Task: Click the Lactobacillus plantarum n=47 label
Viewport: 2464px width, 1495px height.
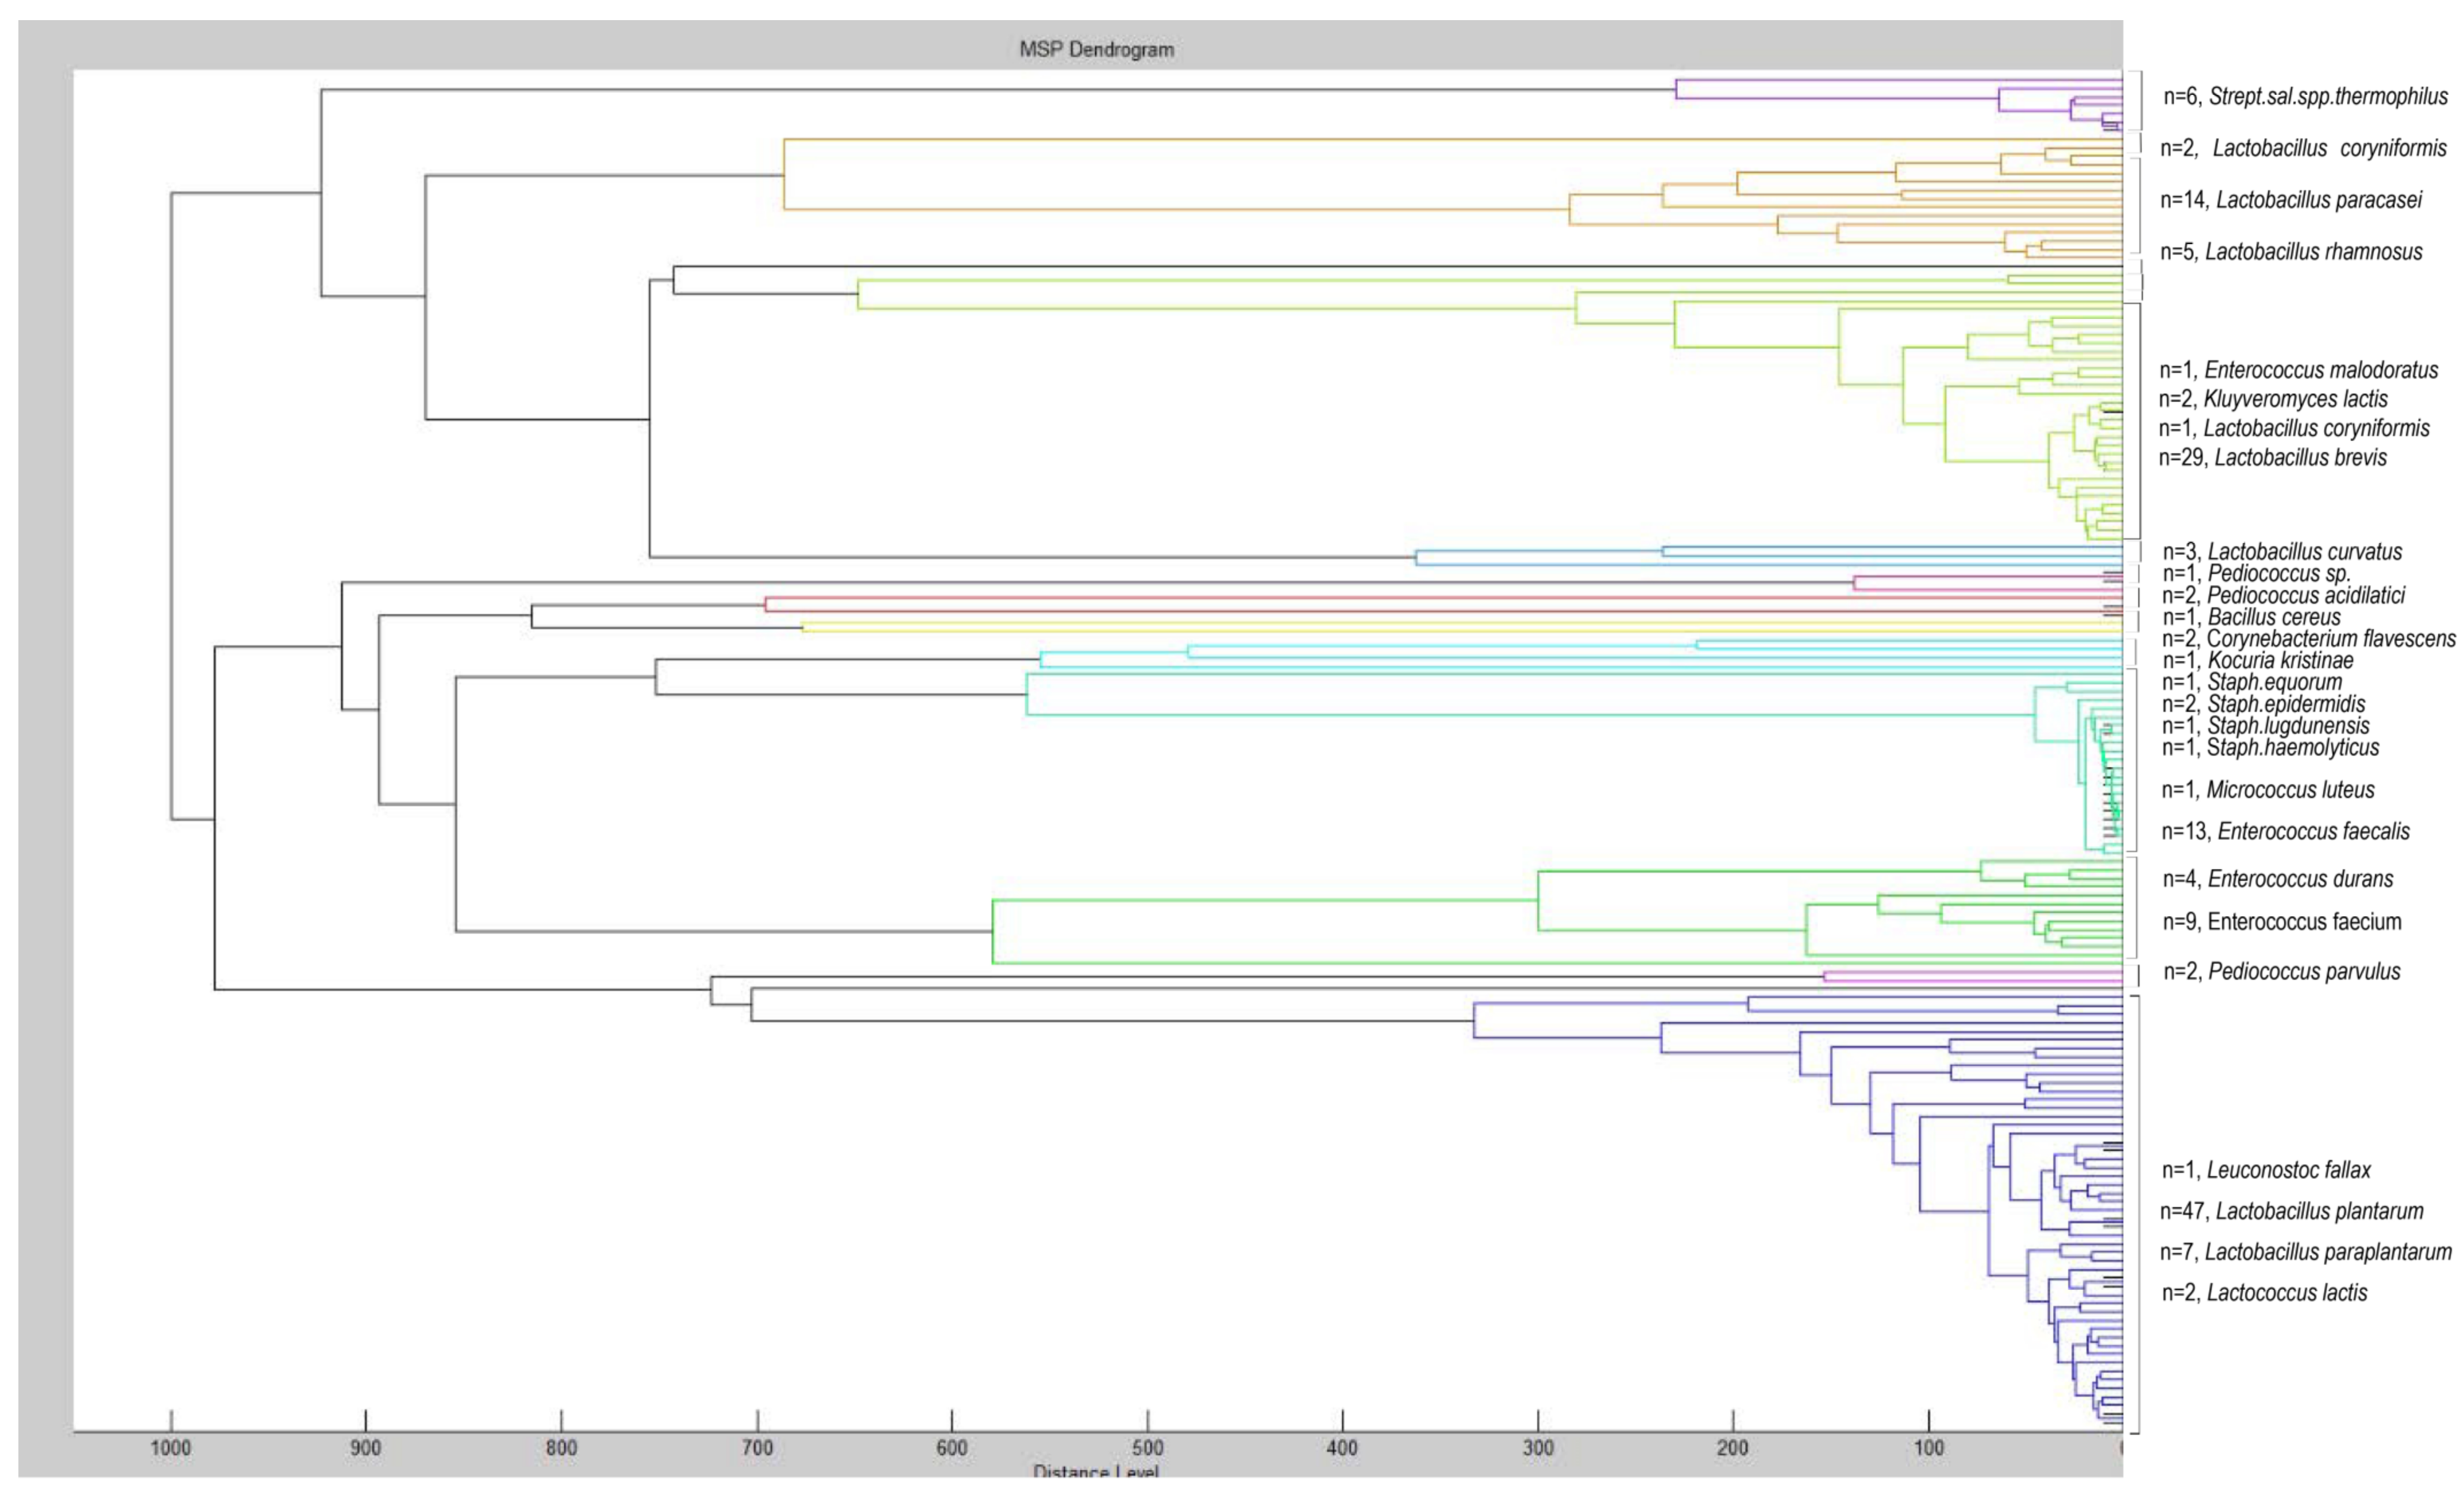Action: click(2291, 1212)
